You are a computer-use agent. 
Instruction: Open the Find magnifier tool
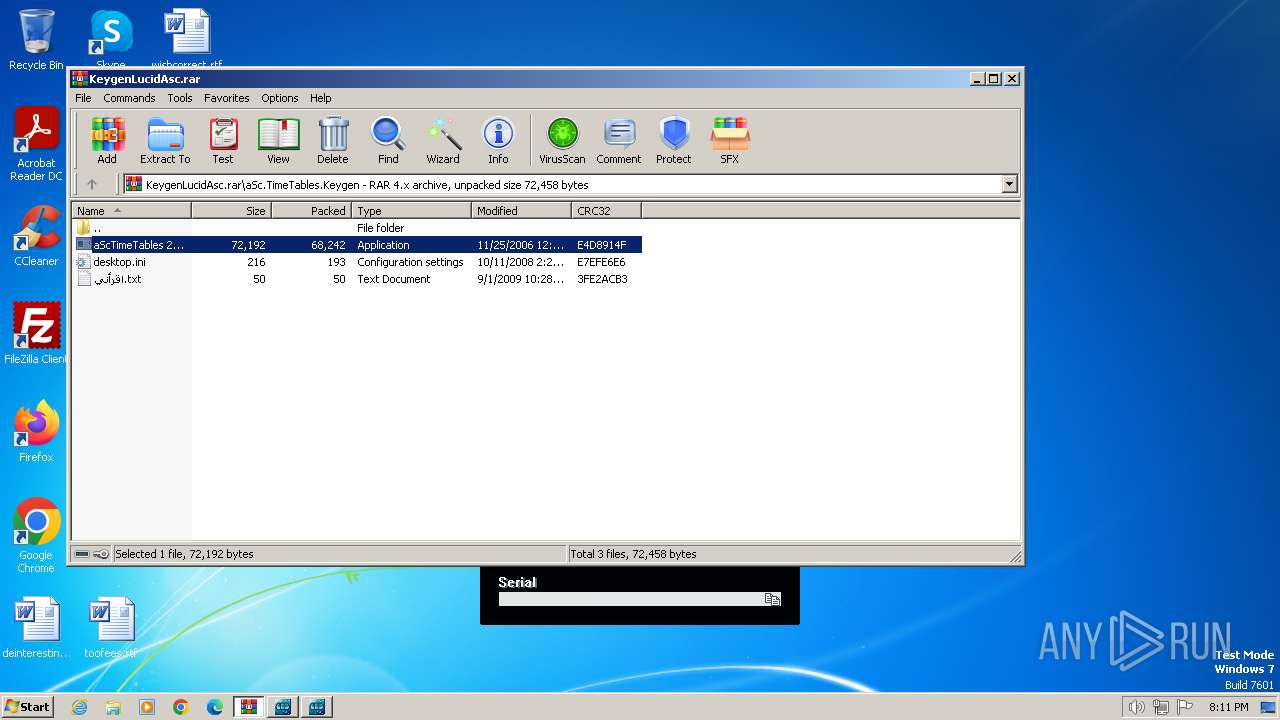388,141
